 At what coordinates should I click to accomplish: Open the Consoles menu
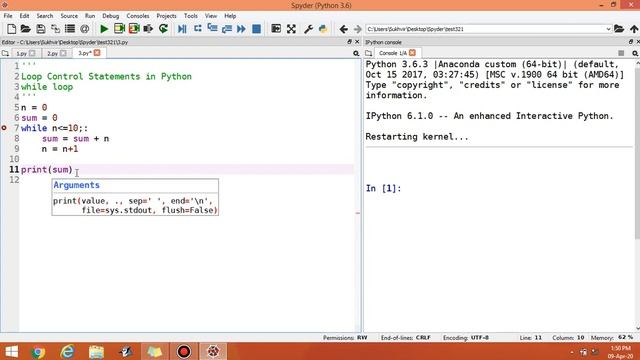pos(138,16)
